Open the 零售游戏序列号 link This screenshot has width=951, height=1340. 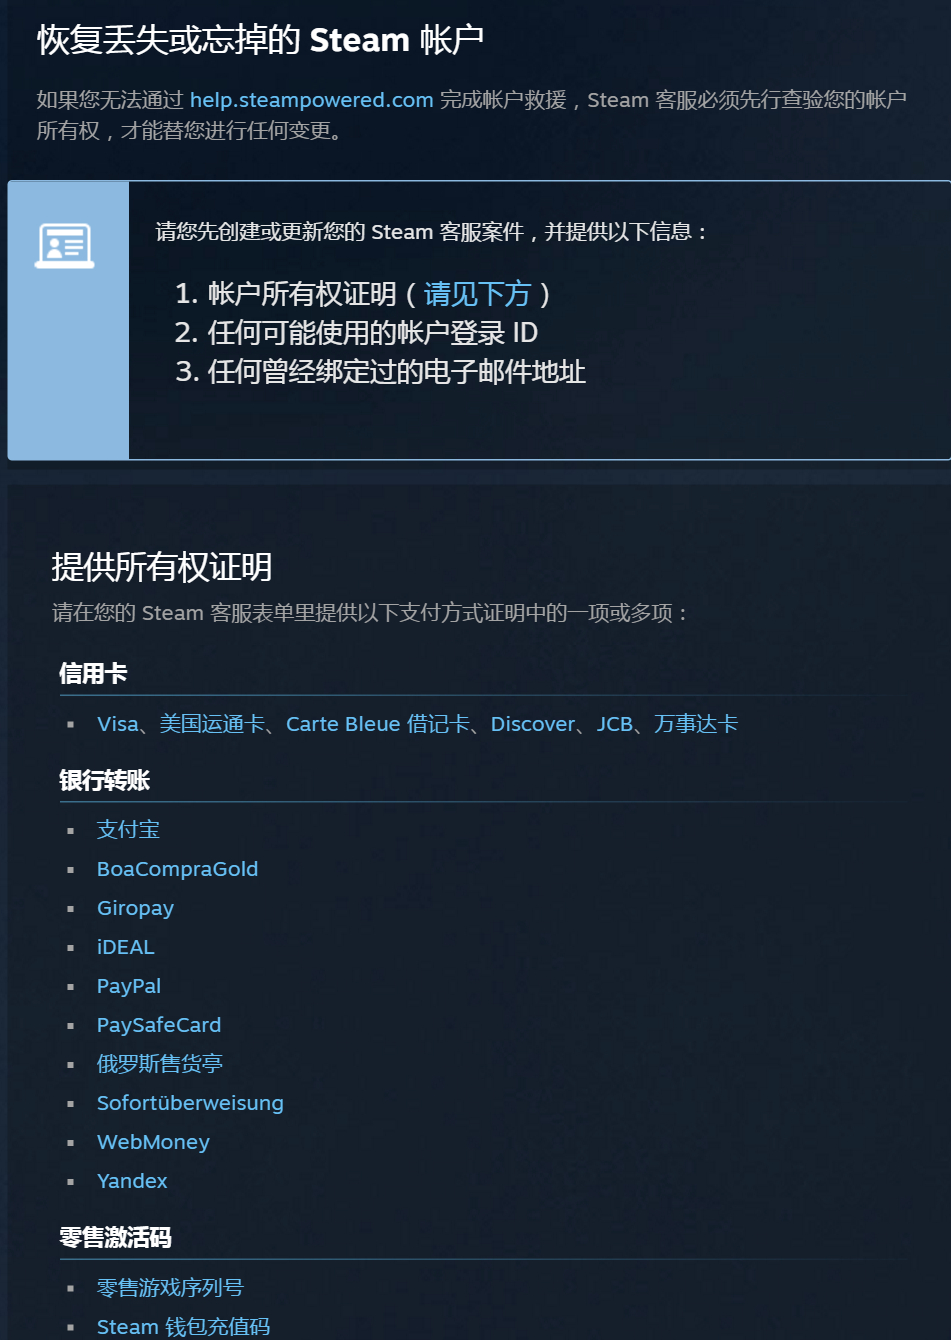pyautogui.click(x=170, y=1288)
